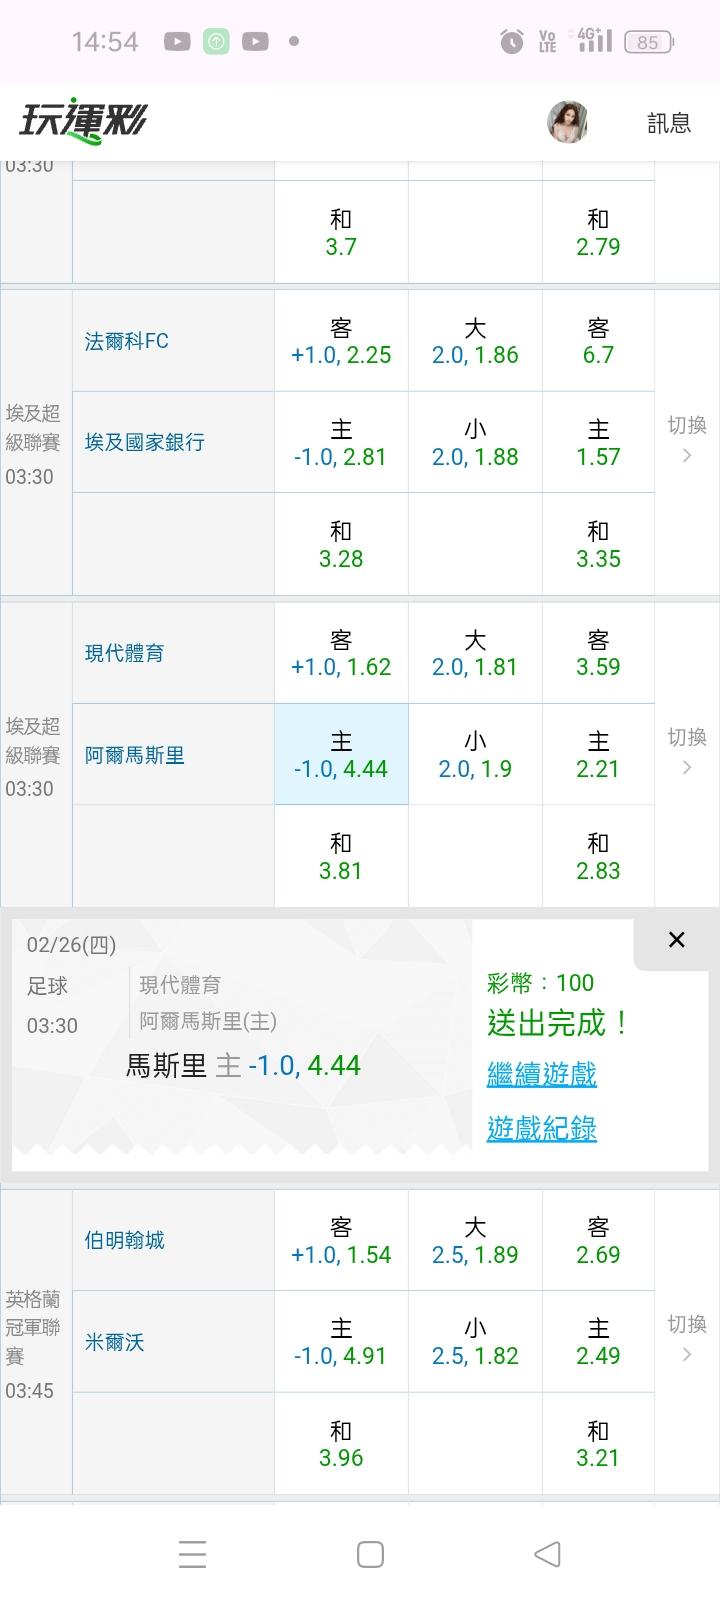Image resolution: width=720 pixels, height=1604 pixels.
Task: Expand 切換 for 伯明翰城 match
Action: click(x=686, y=1339)
